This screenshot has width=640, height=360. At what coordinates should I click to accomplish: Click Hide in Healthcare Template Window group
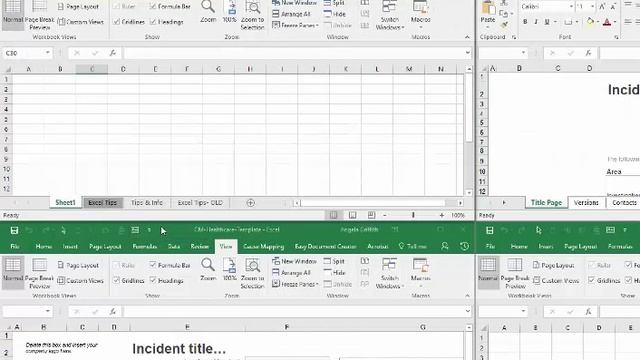335,273
